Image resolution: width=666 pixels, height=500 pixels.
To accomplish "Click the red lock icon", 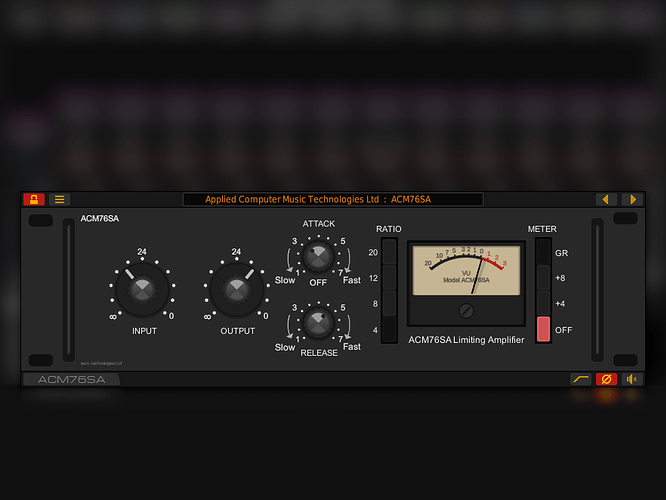I will (35, 200).
